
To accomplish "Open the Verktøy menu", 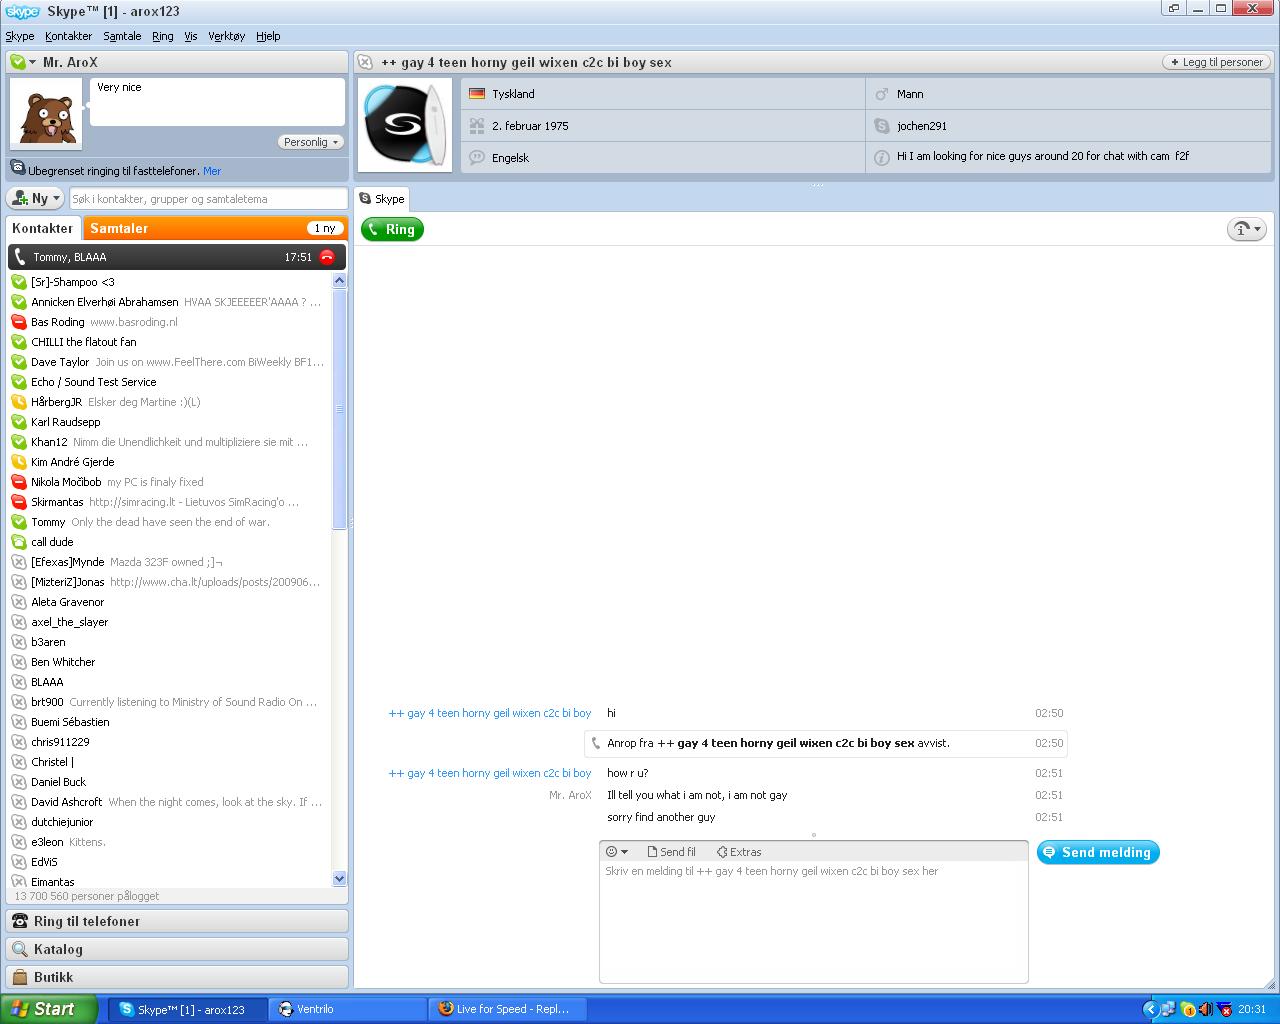I will point(227,36).
